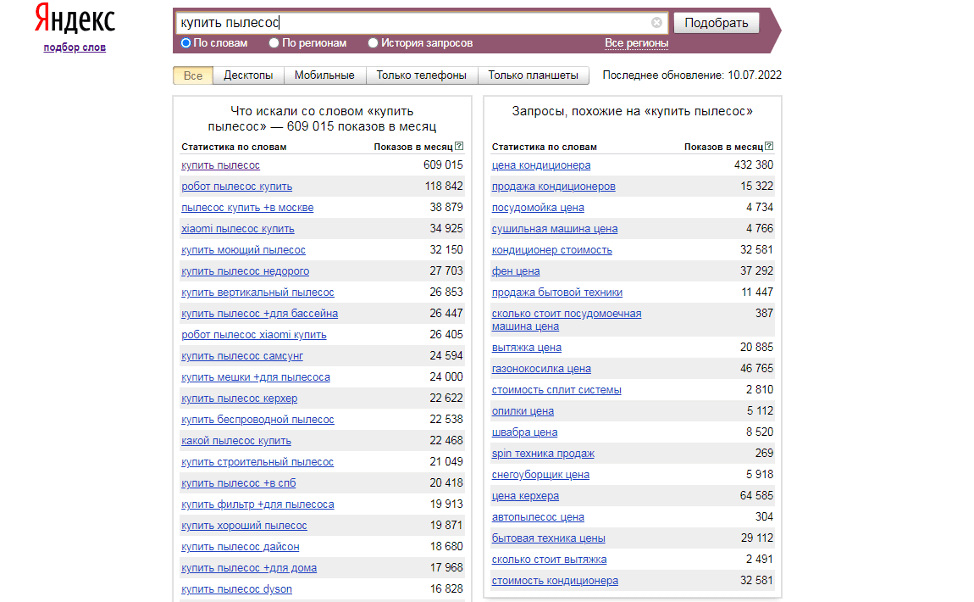This screenshot has width=974, height=602.
Task: Open the 'подбор слов' link under logo
Action: click(75, 47)
